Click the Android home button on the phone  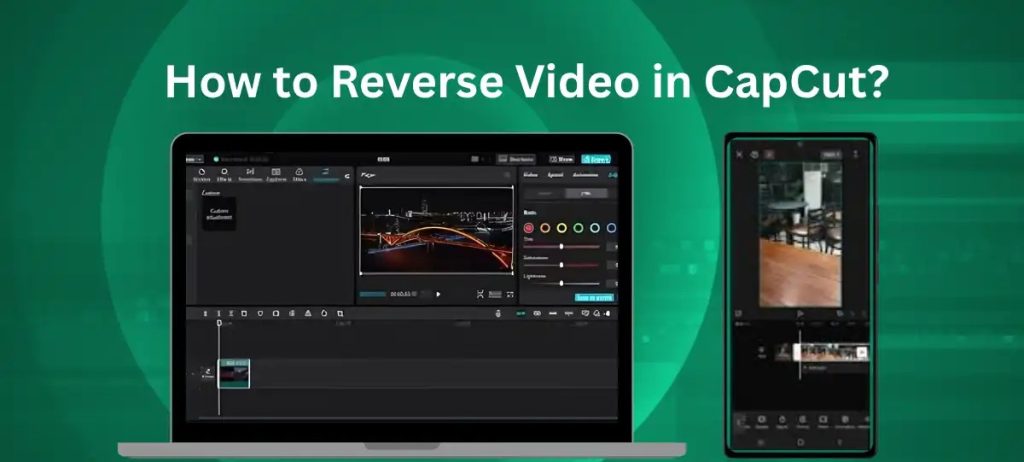point(801,442)
